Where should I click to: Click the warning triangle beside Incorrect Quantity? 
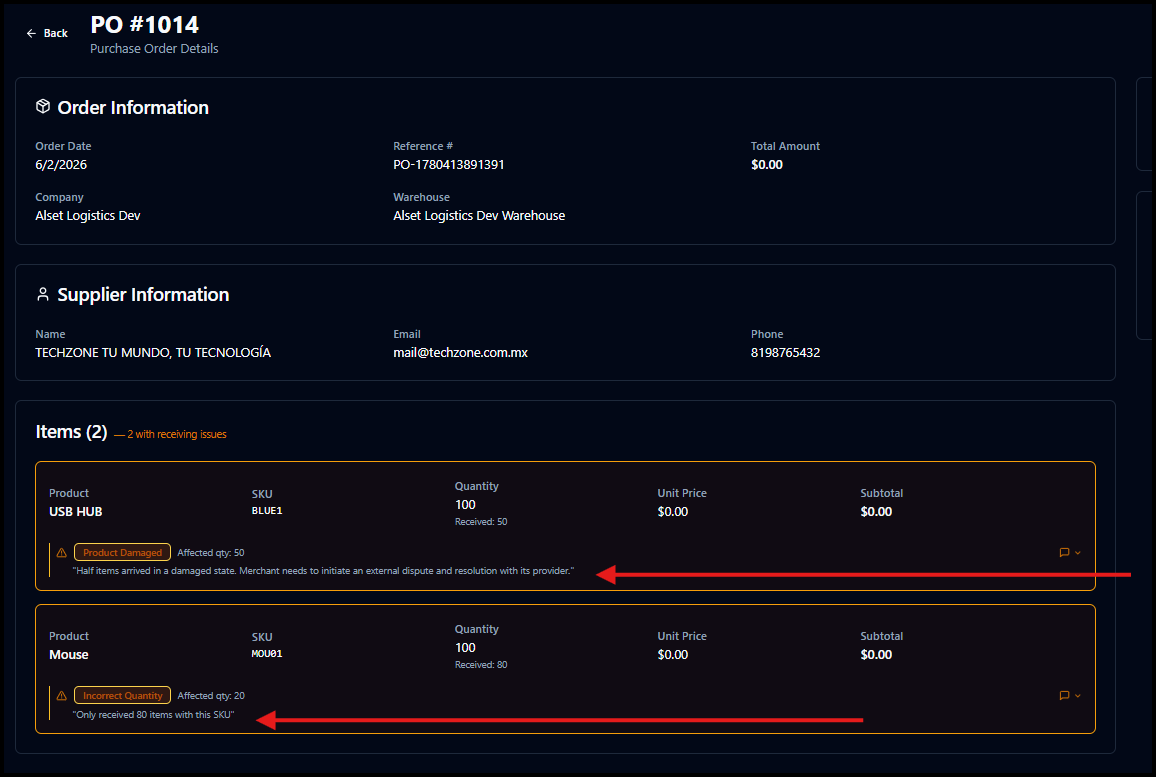62,695
